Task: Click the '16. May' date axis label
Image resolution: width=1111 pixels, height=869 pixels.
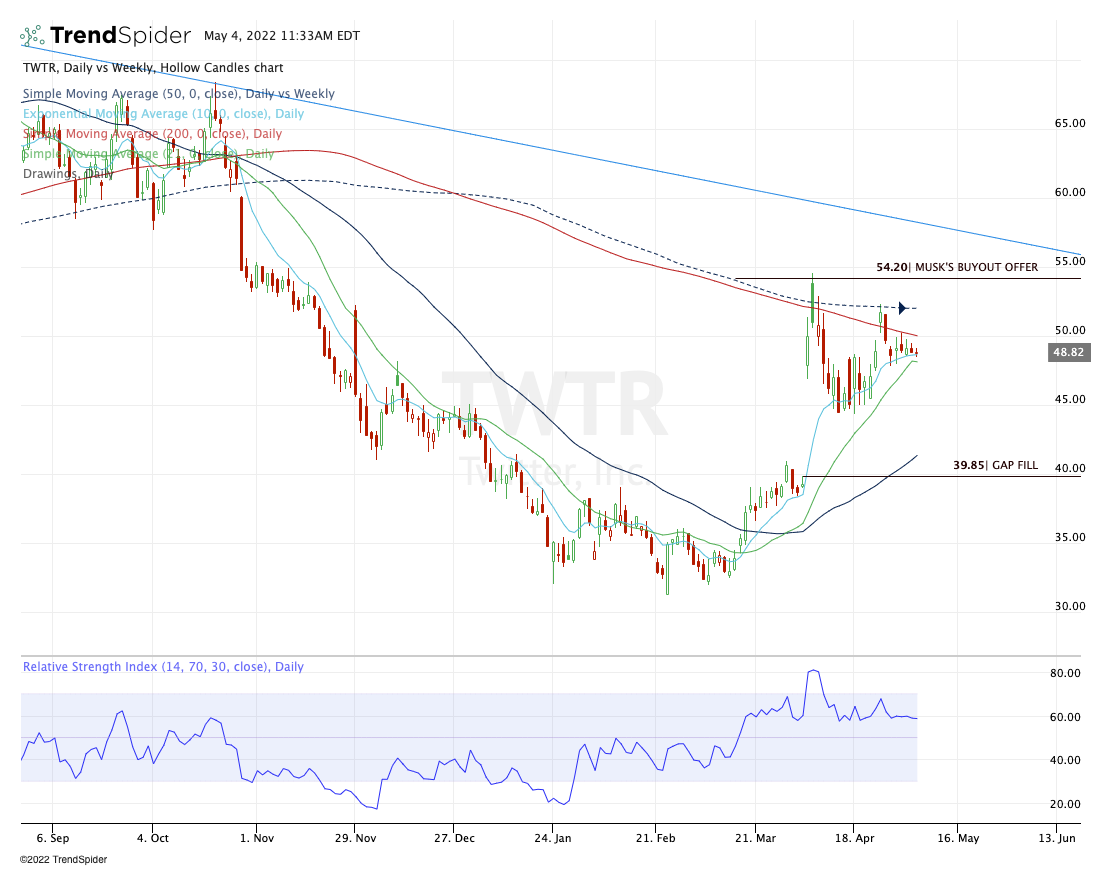Action: click(958, 838)
